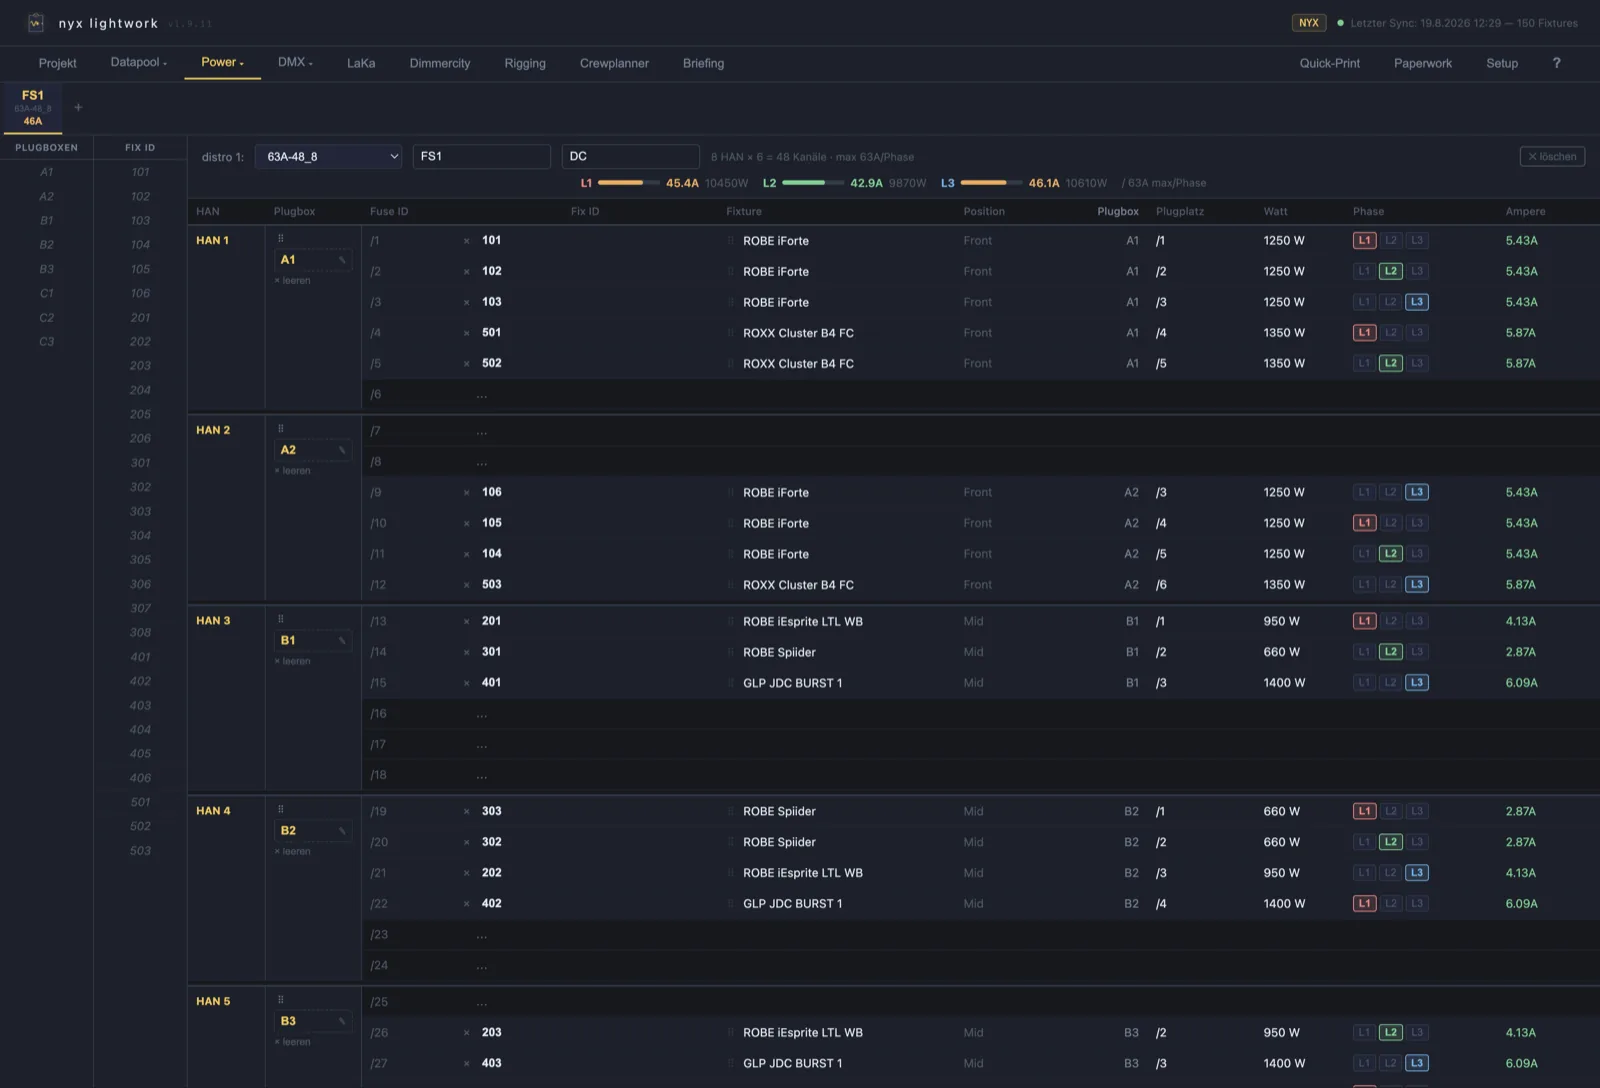1600x1088 pixels.
Task: Expand the DMX menu
Action: [x=295, y=63]
